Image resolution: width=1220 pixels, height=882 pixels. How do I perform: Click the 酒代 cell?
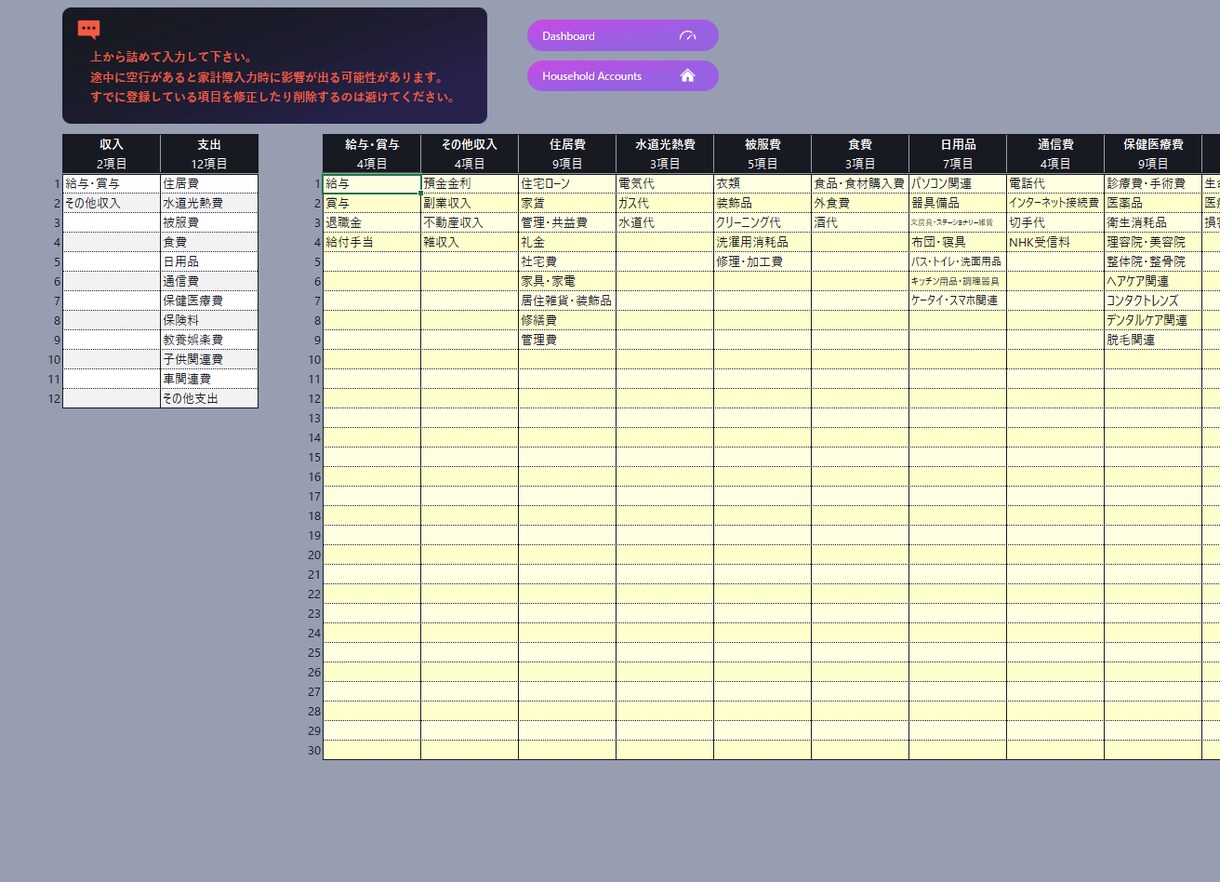pyautogui.click(x=860, y=223)
